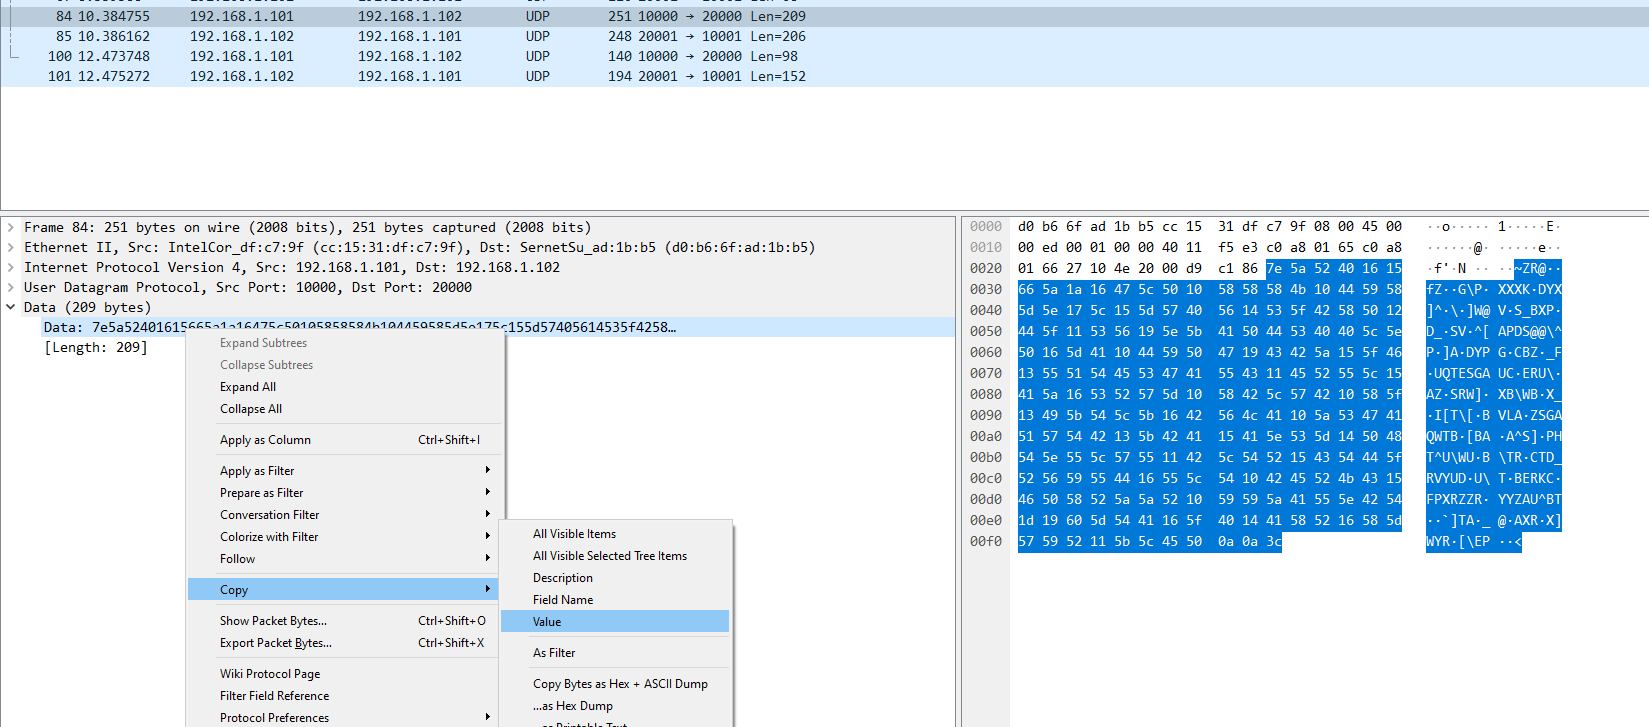Select Export Packet Bytes...
Screen dimensions: 1649x727
click(x=343, y=642)
